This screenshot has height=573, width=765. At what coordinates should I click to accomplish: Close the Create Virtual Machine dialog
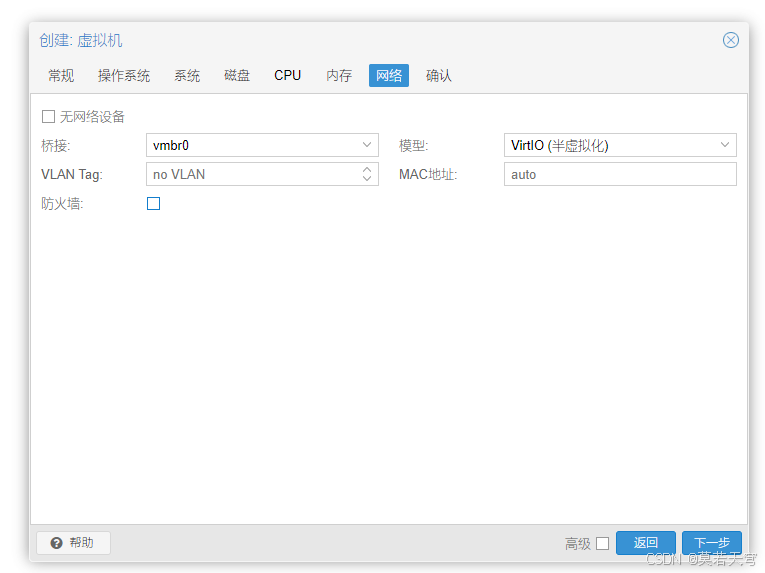coord(730,40)
